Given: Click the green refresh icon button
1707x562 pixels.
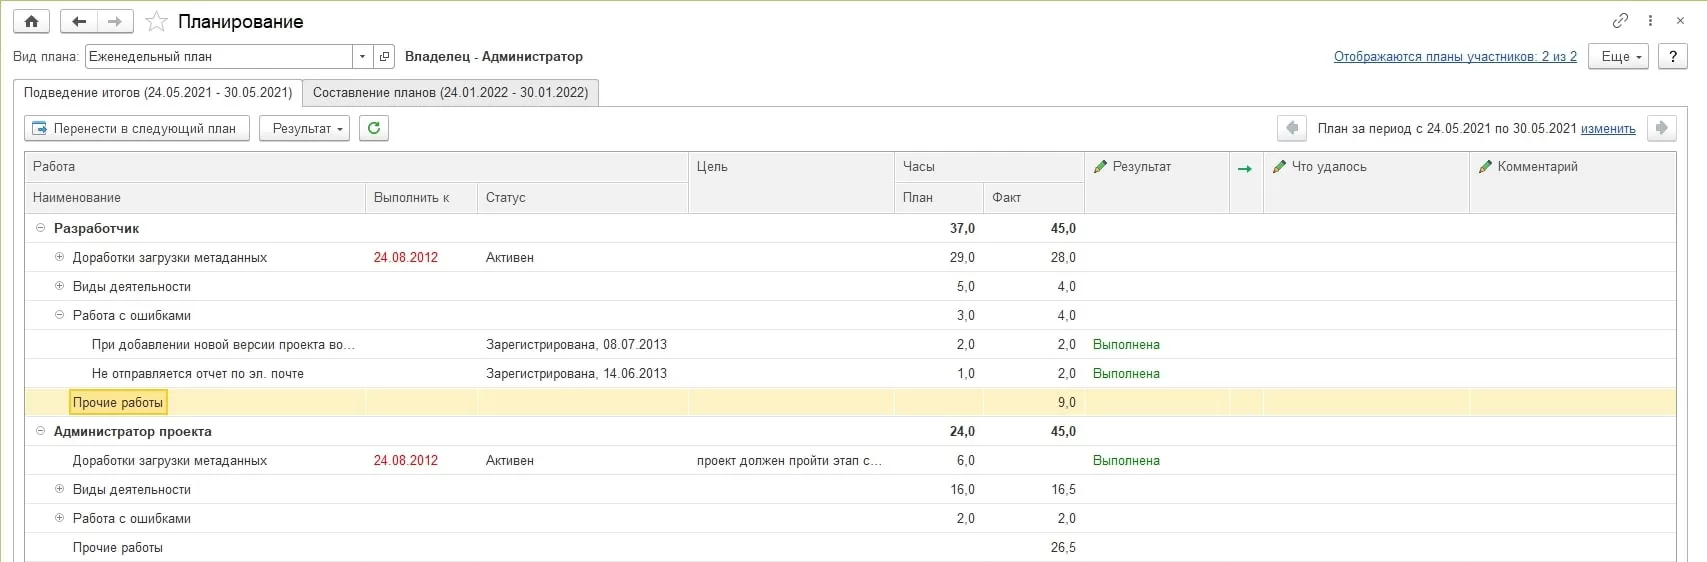Looking at the screenshot, I should coord(374,128).
